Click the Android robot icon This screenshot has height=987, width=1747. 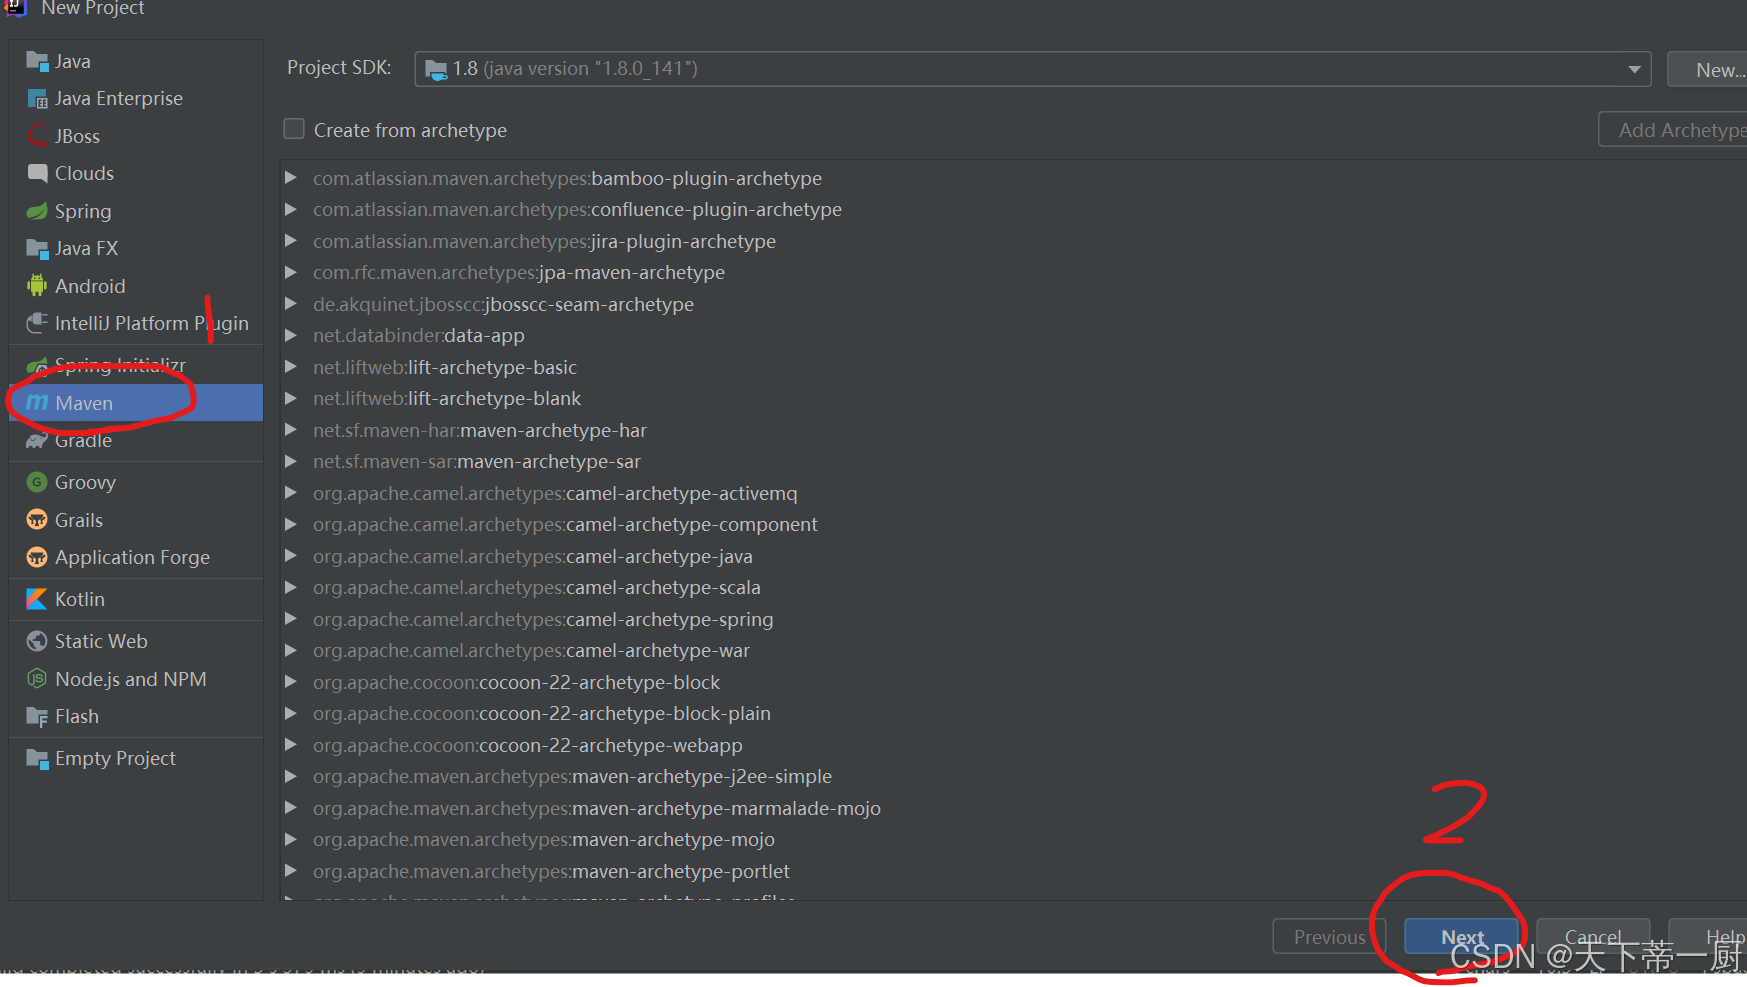coord(37,286)
